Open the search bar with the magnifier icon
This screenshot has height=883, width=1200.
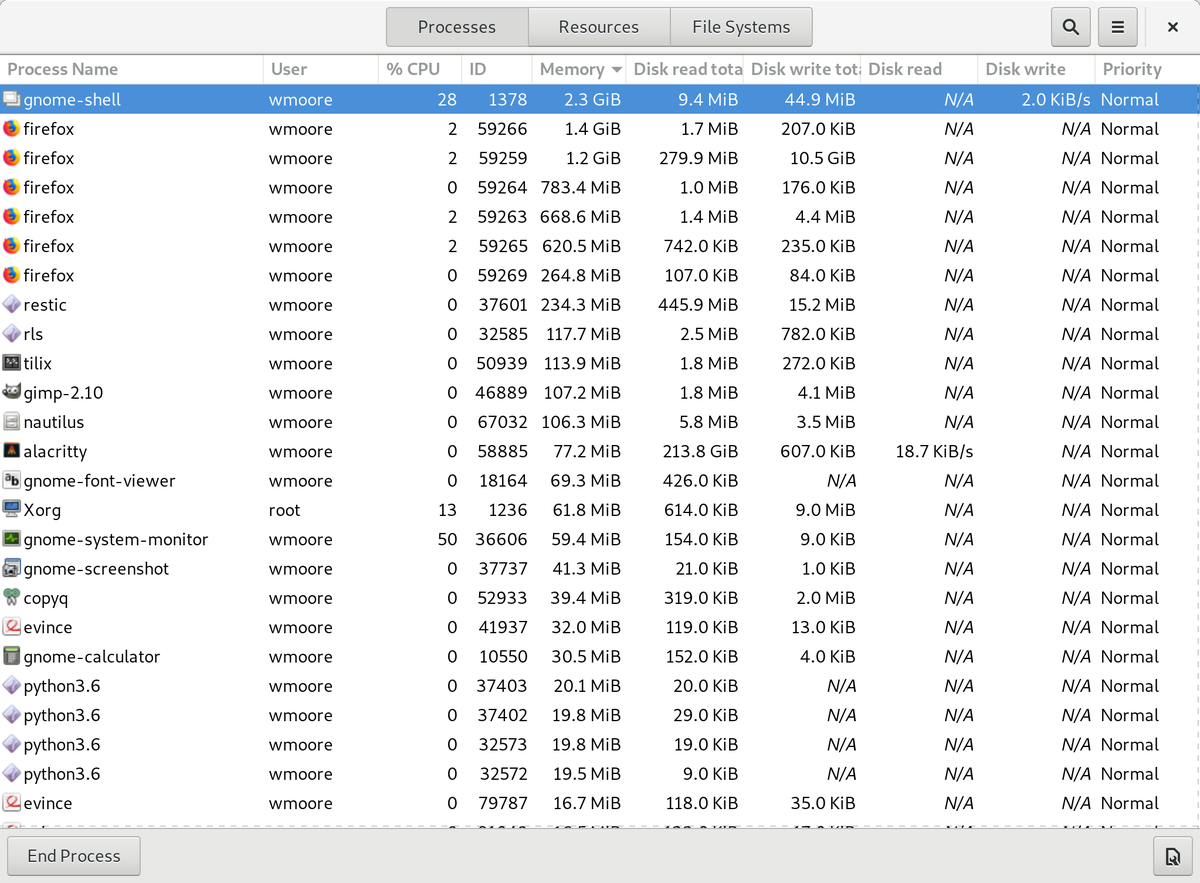(x=1070, y=26)
